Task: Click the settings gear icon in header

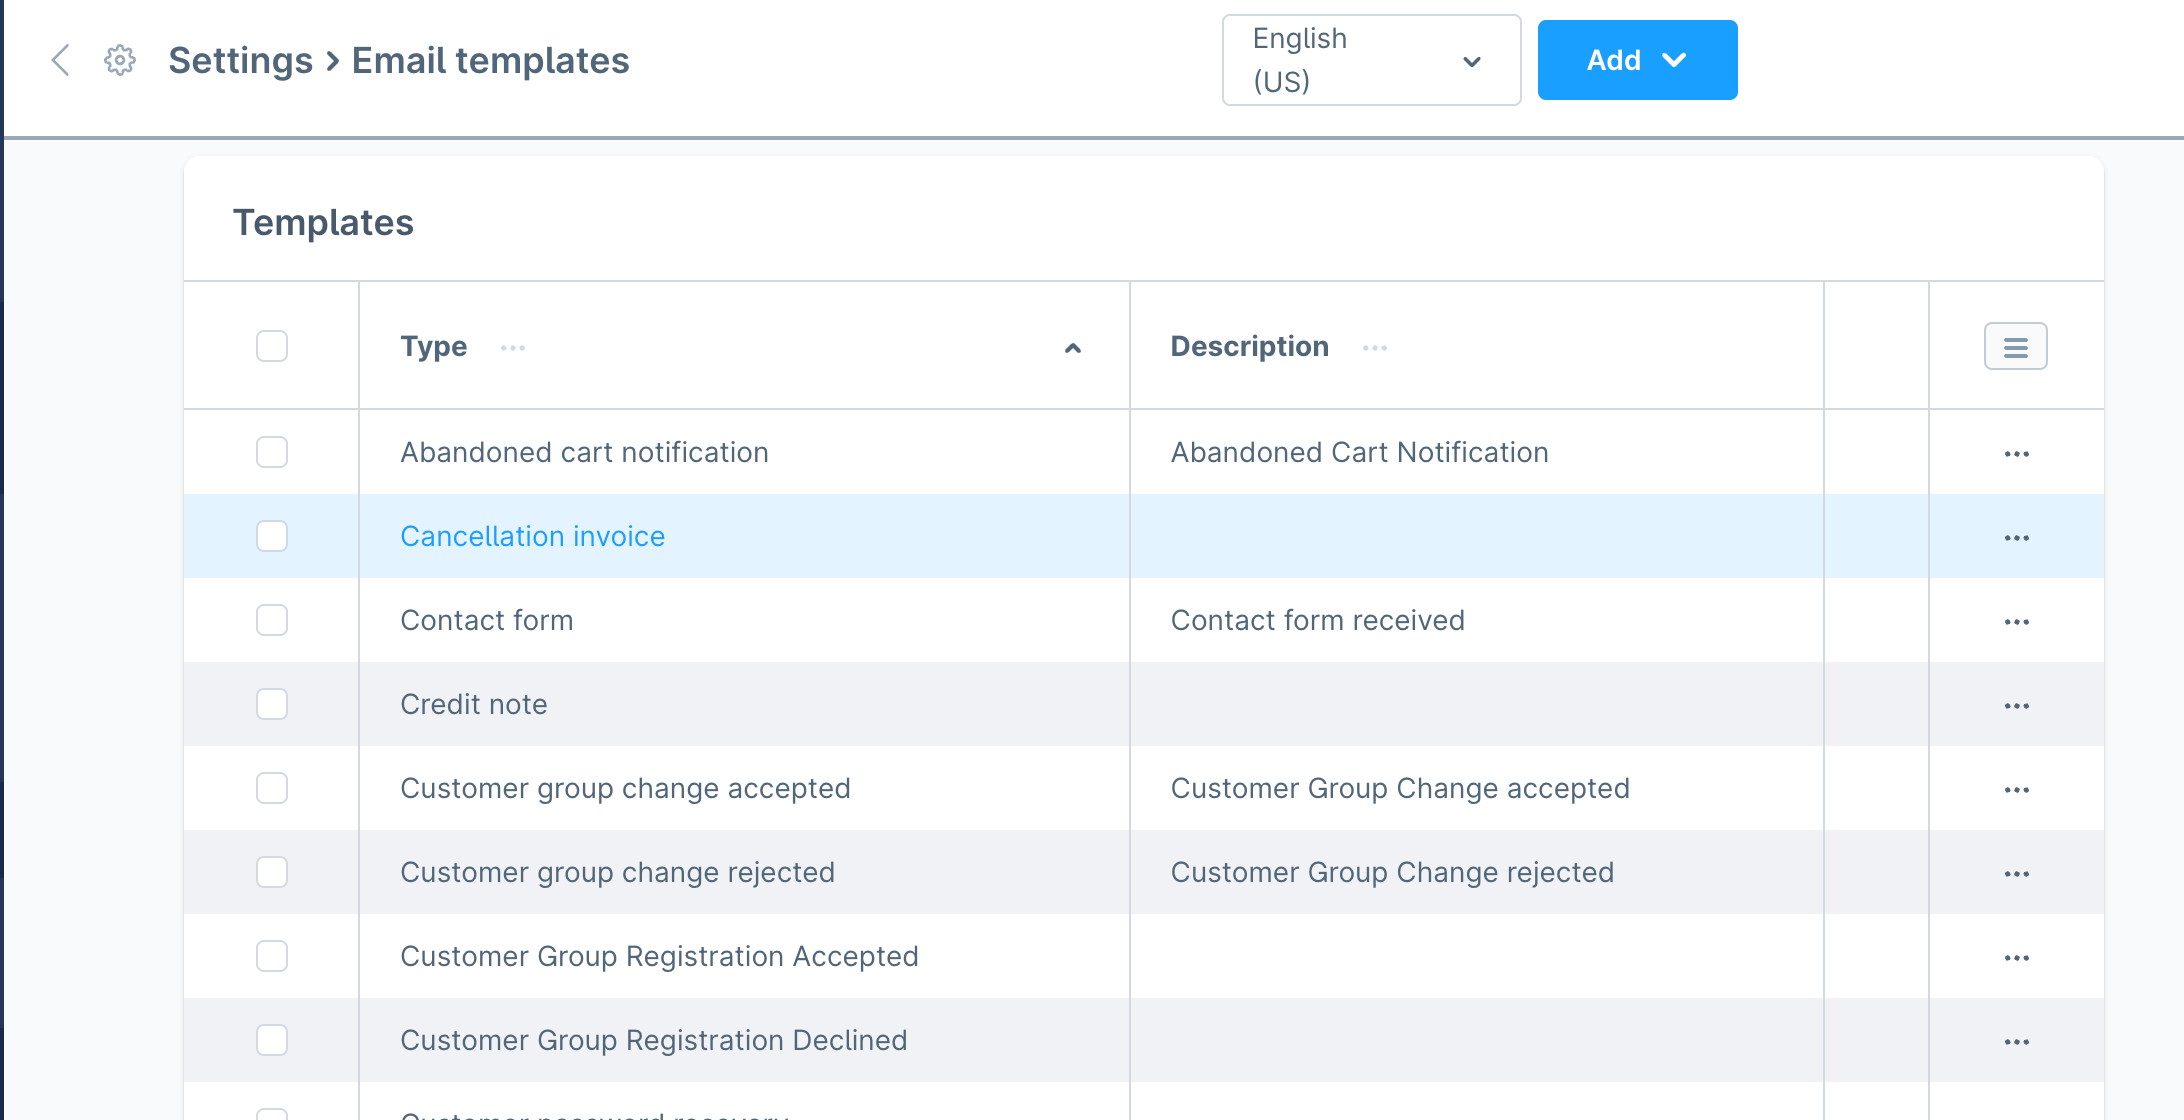Action: [120, 60]
